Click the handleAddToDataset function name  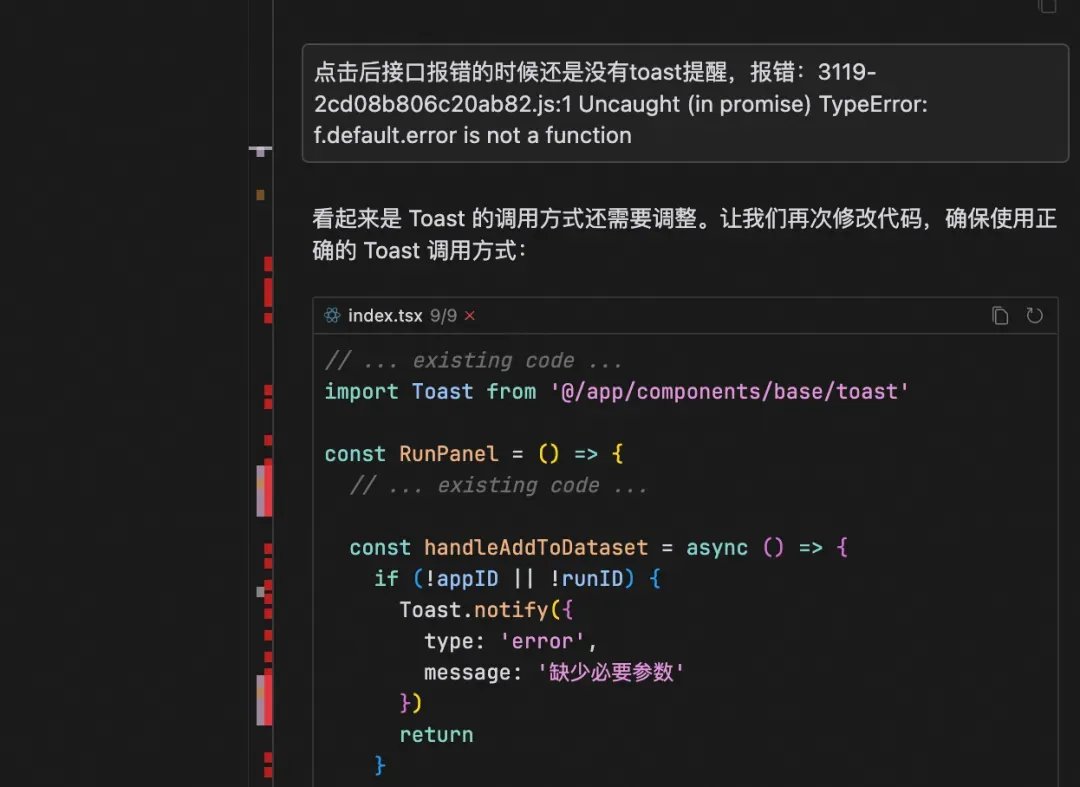[x=536, y=548]
